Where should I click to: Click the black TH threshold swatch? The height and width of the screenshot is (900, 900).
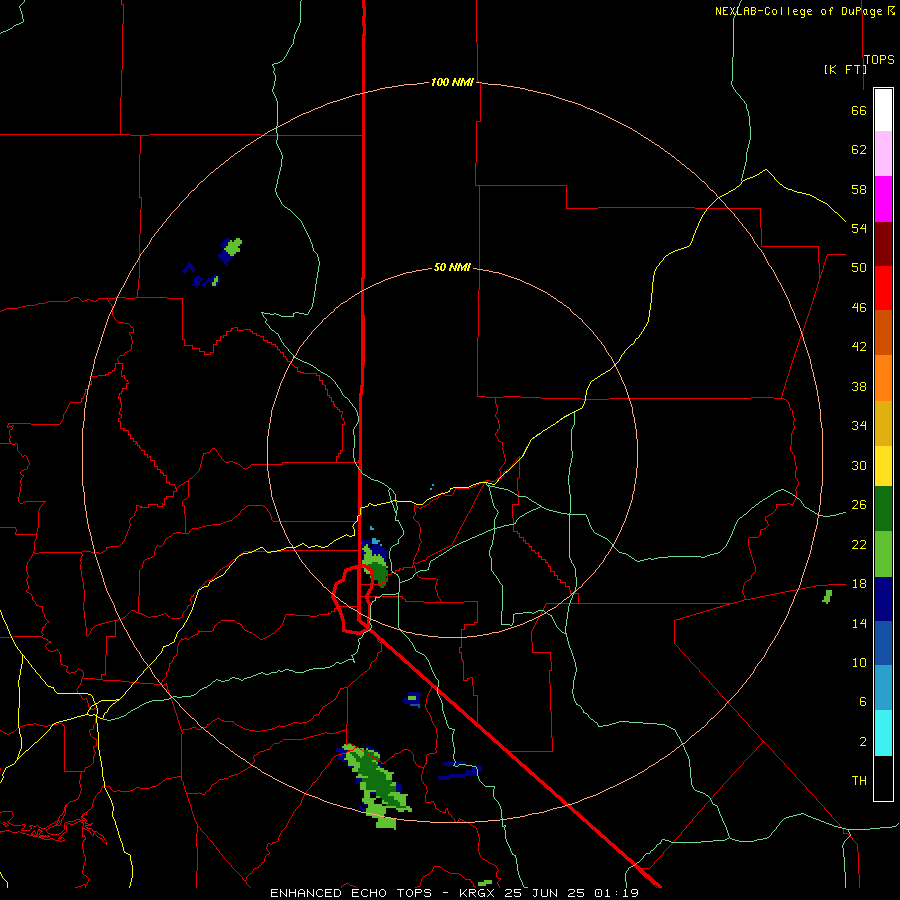pos(883,778)
